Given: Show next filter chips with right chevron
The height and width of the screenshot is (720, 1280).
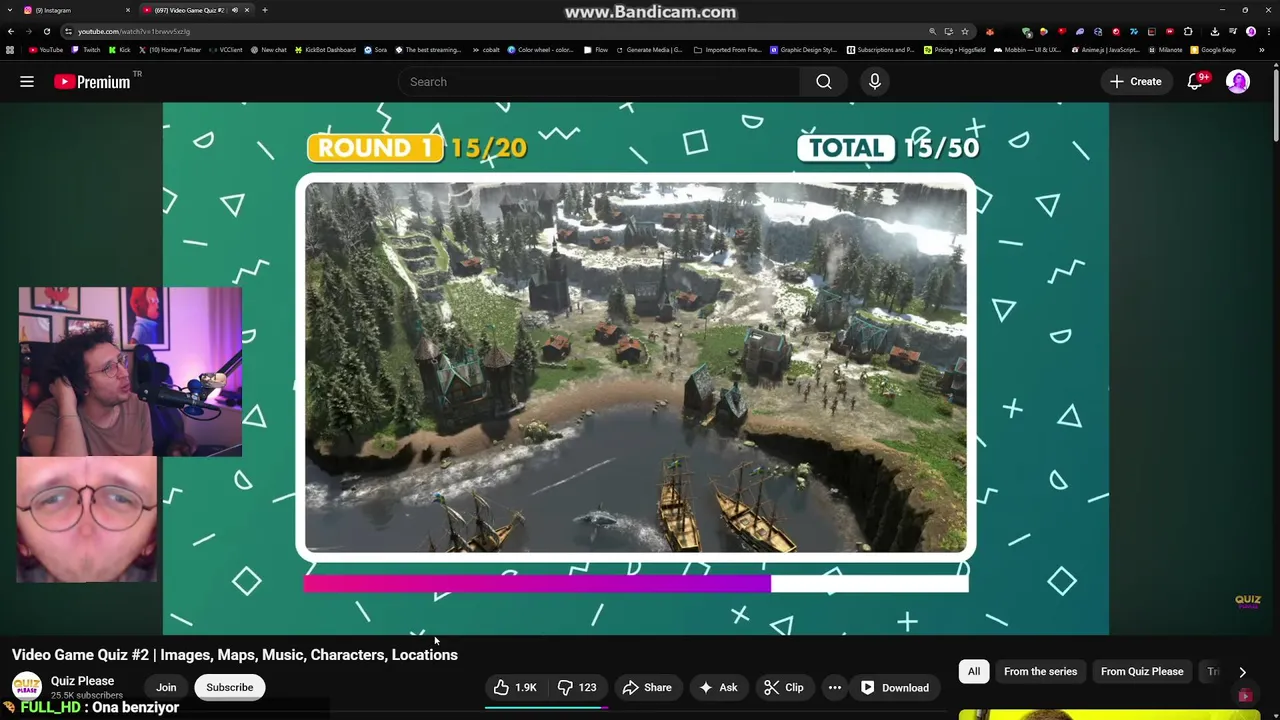Looking at the screenshot, I should click(x=1242, y=672).
